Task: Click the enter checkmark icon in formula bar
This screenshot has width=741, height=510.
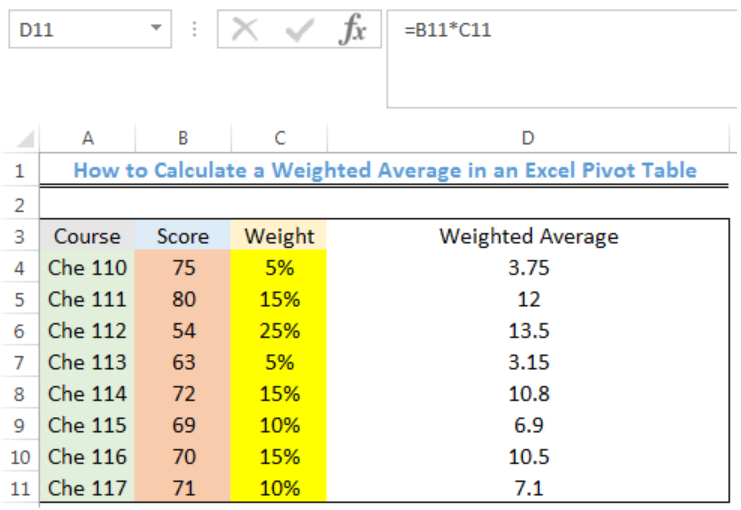Action: click(300, 30)
